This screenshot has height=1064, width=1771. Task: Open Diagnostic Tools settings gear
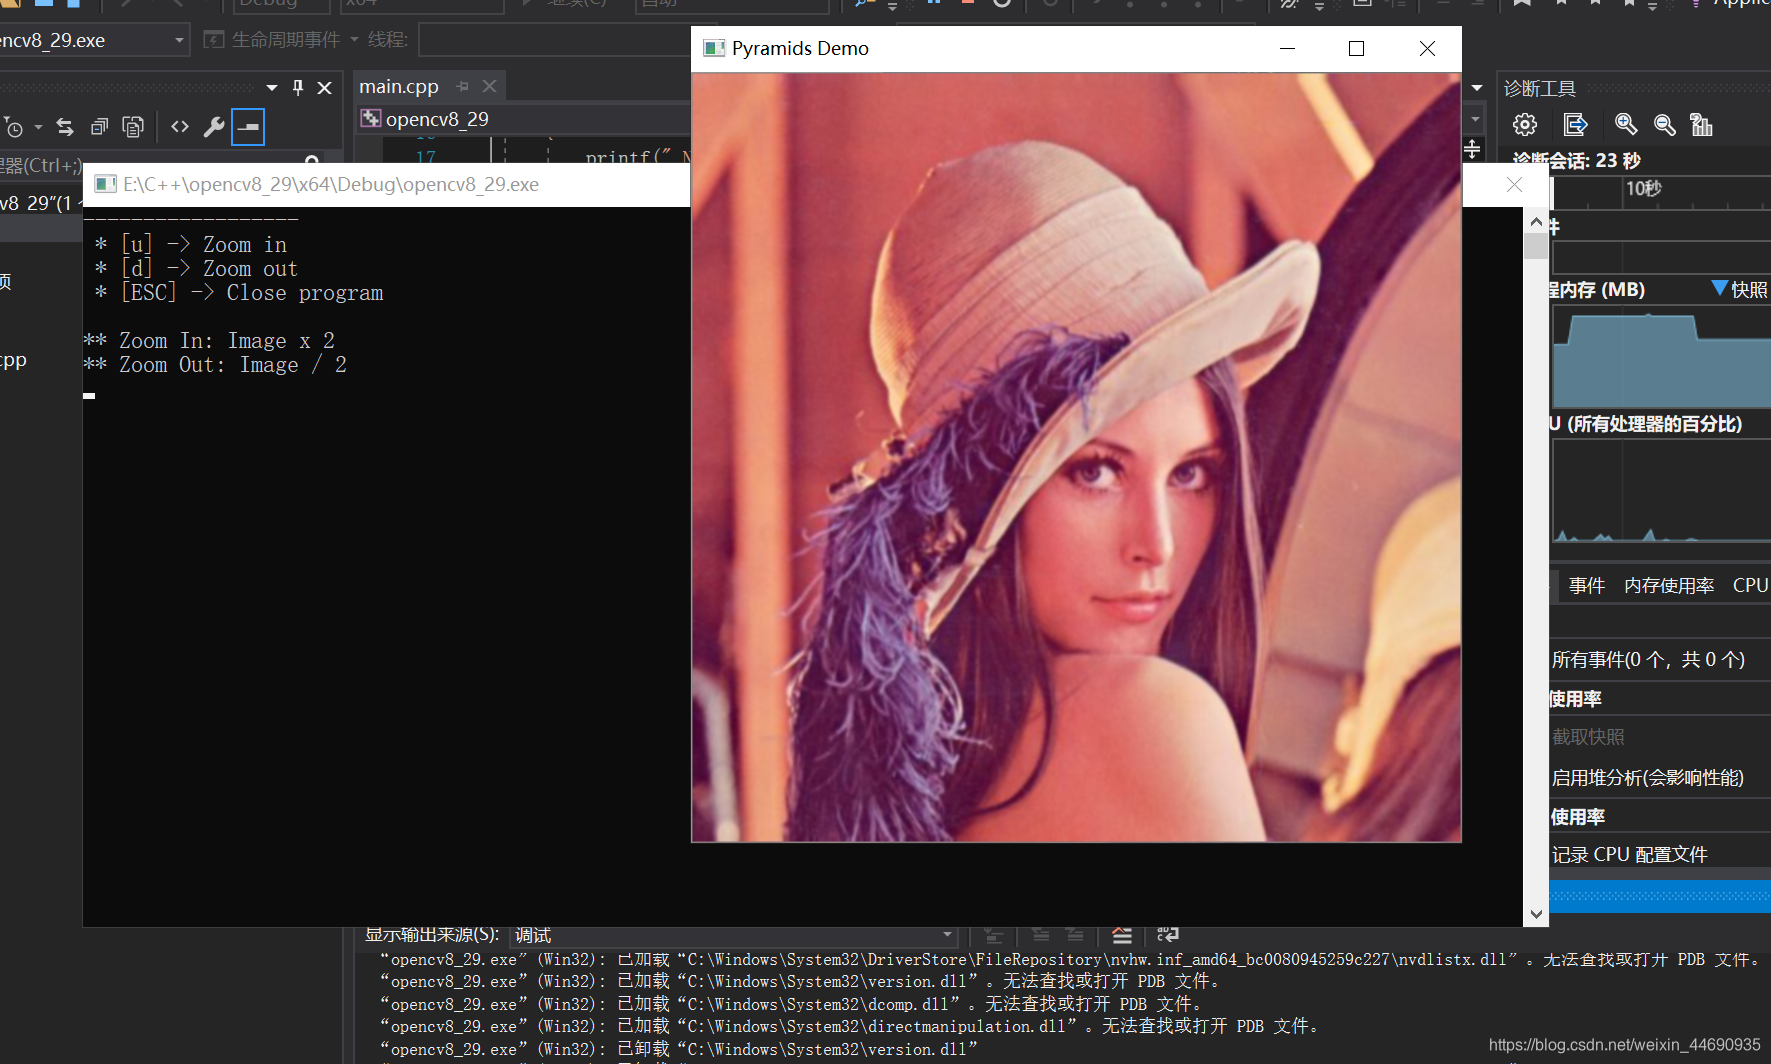pos(1524,124)
